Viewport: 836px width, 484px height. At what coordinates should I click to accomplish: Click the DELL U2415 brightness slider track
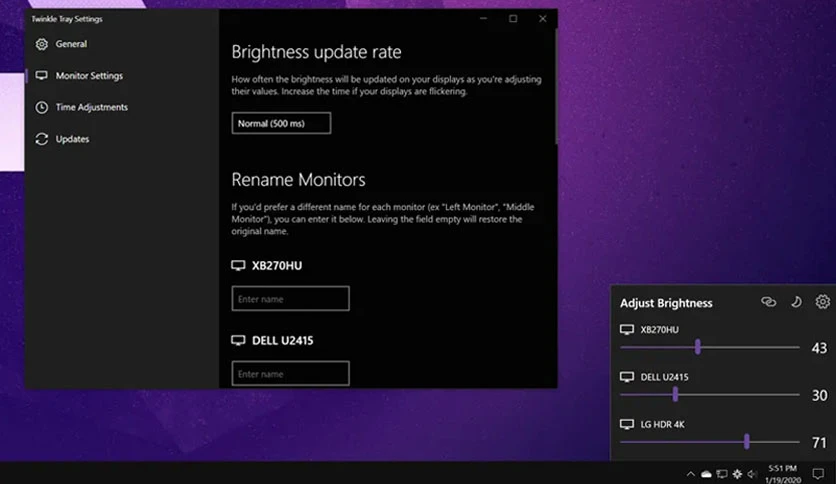[710, 394]
